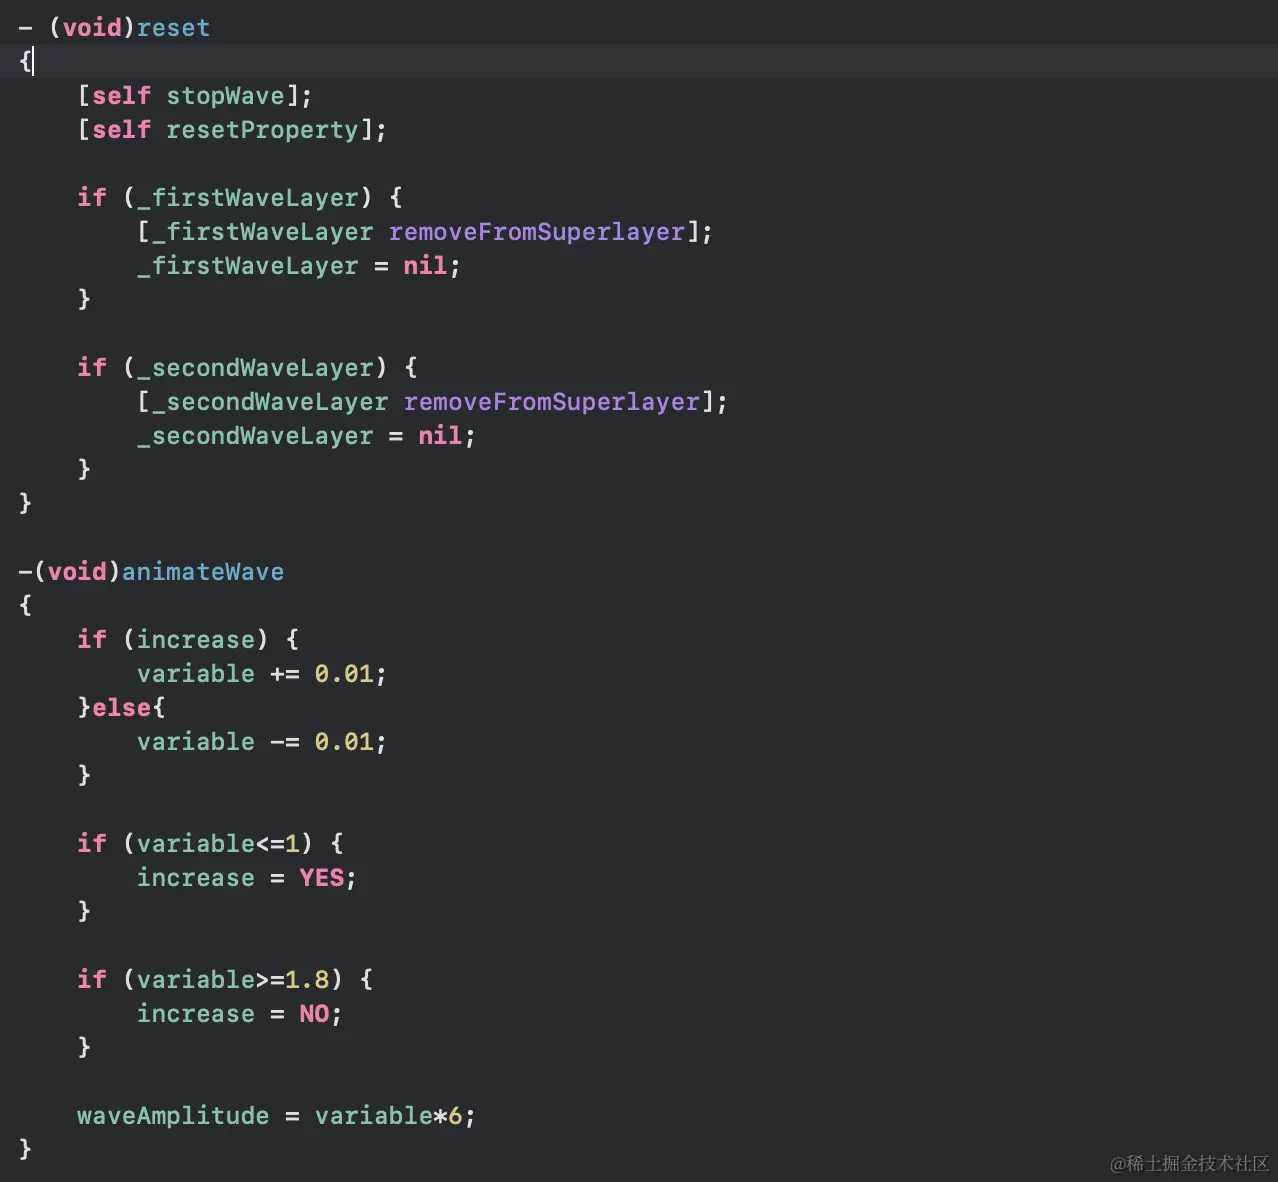Click 'variable -= 0.01;' statement
Screen dimensions: 1278x1182
click(x=261, y=742)
